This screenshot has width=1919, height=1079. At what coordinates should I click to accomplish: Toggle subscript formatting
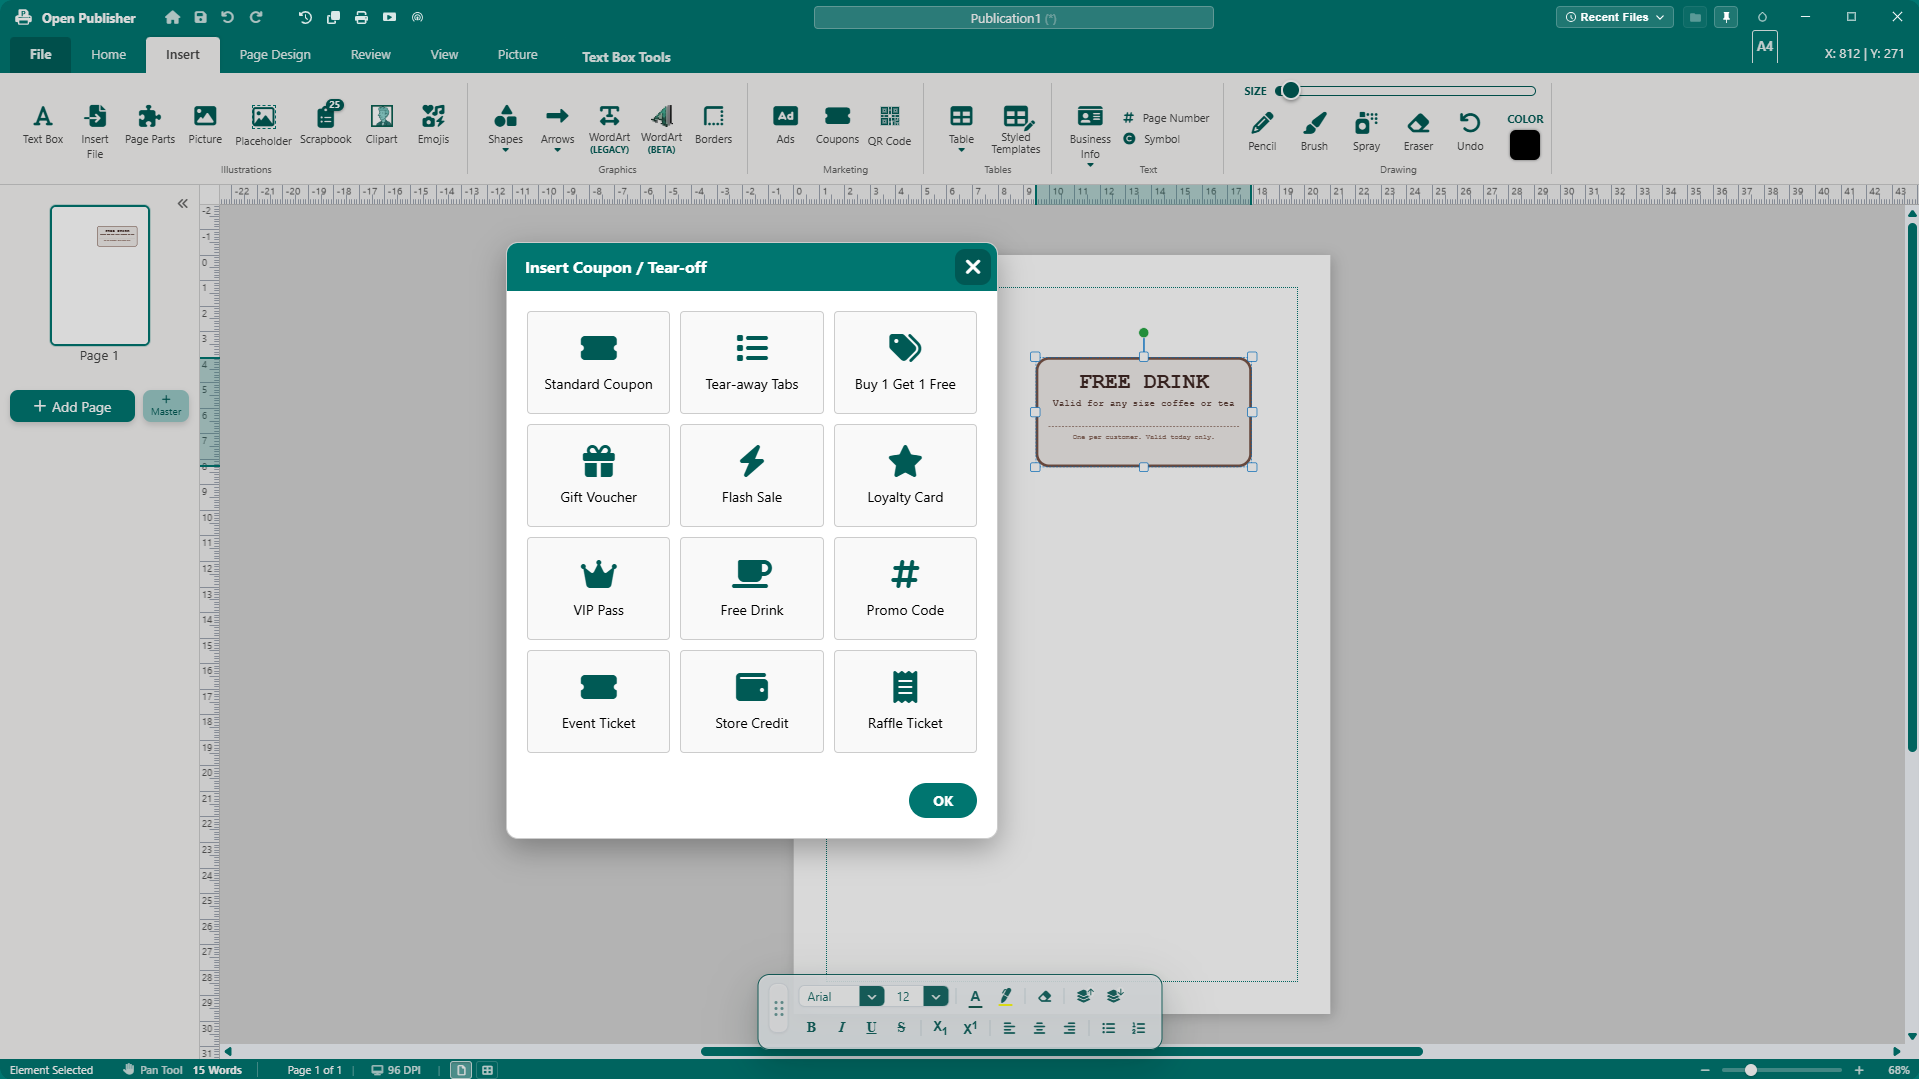pos(939,1027)
